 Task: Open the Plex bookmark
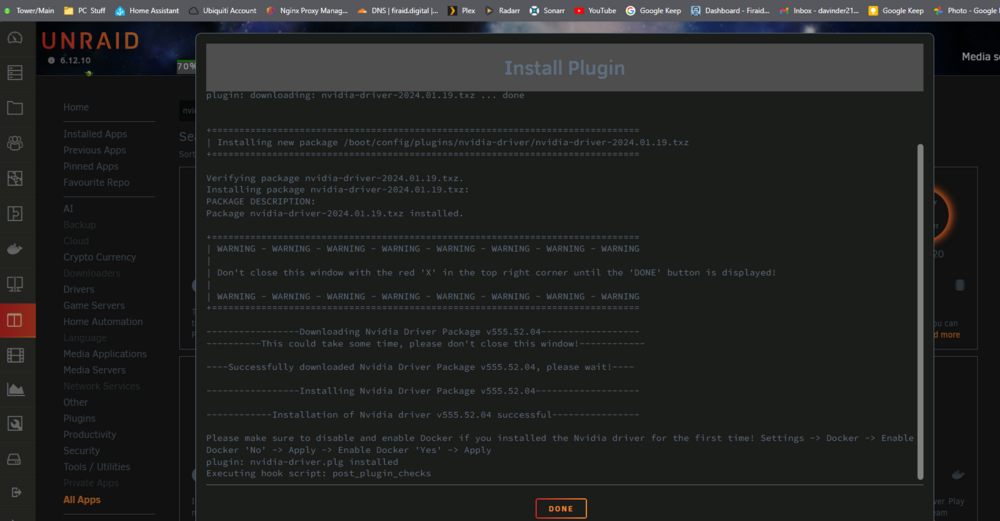(462, 10)
